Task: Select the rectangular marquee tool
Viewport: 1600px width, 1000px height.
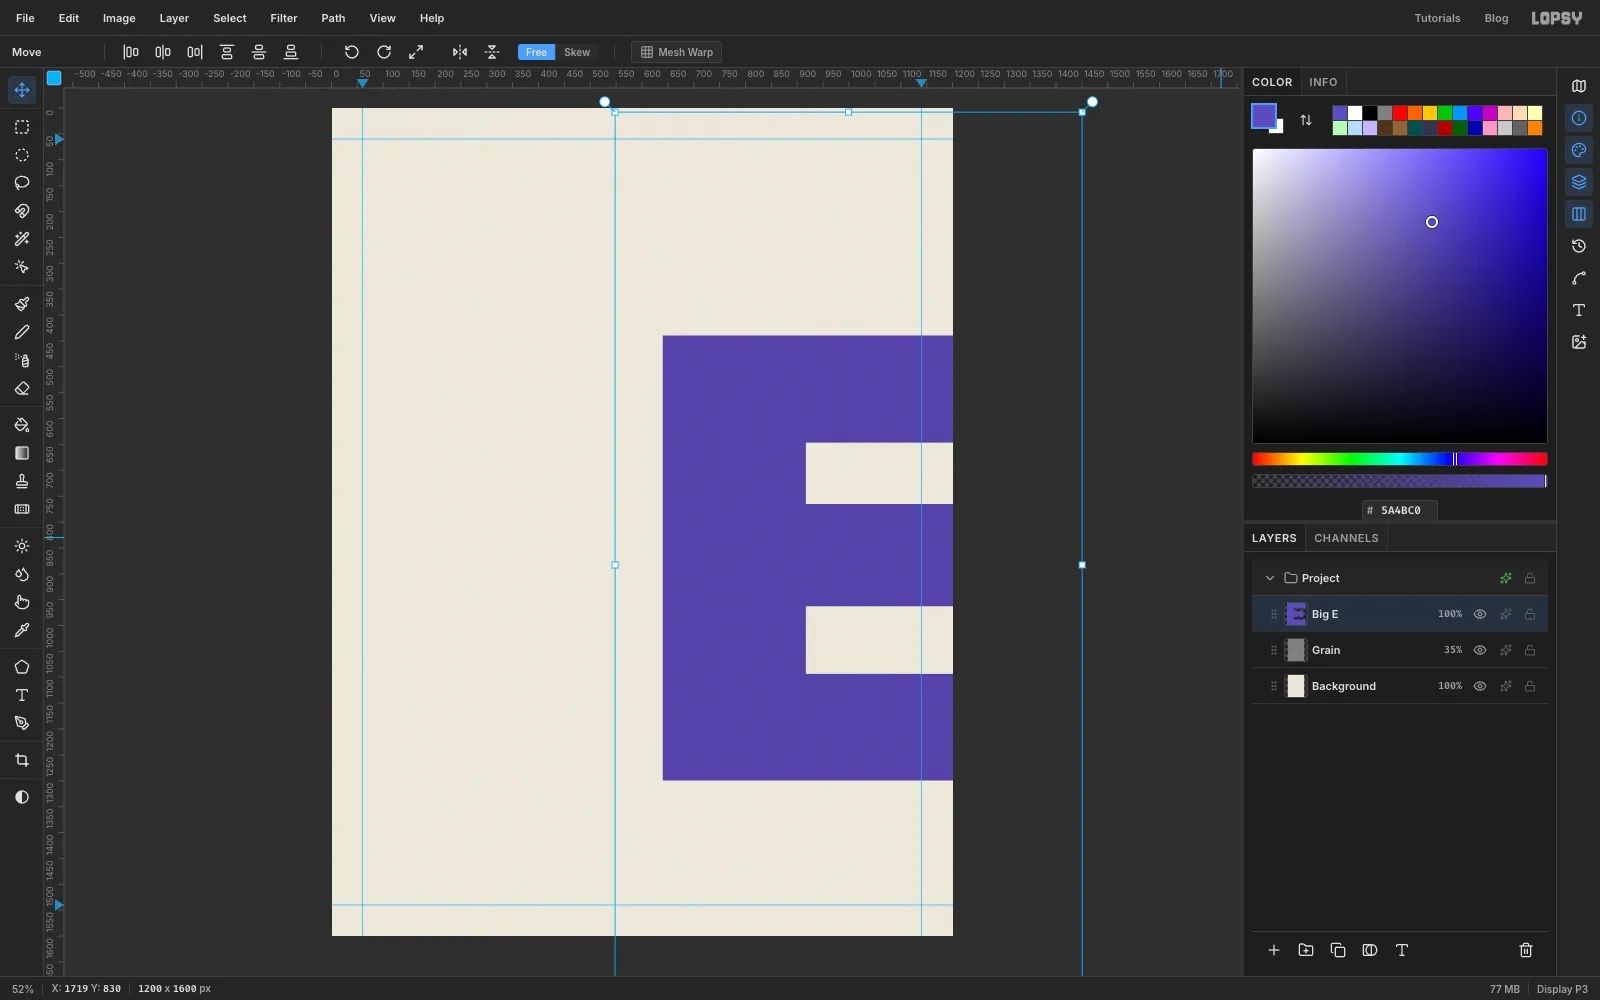Action: pyautogui.click(x=22, y=127)
